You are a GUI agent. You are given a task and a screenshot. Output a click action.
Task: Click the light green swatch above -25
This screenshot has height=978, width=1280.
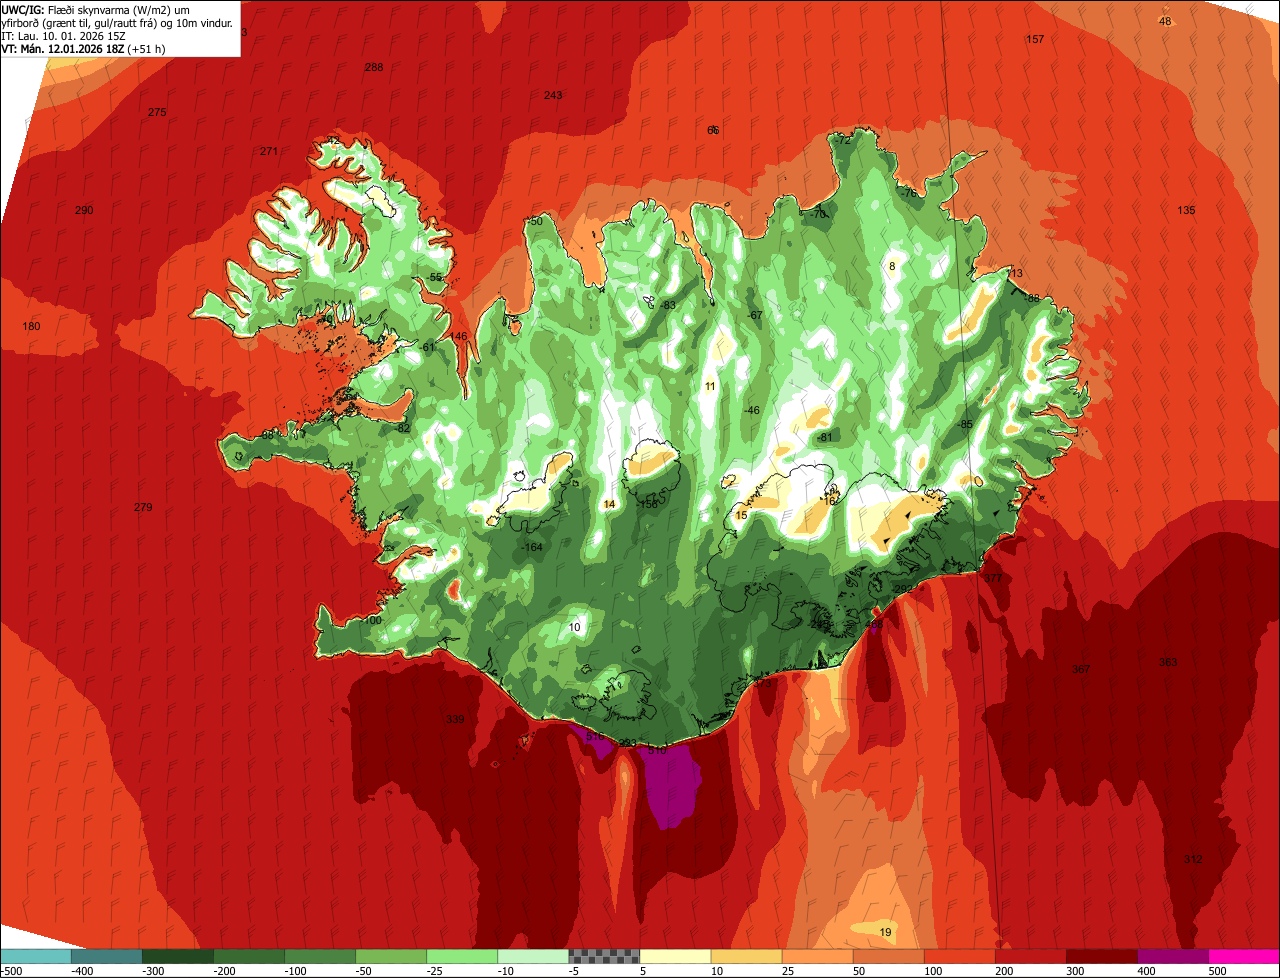461,956
